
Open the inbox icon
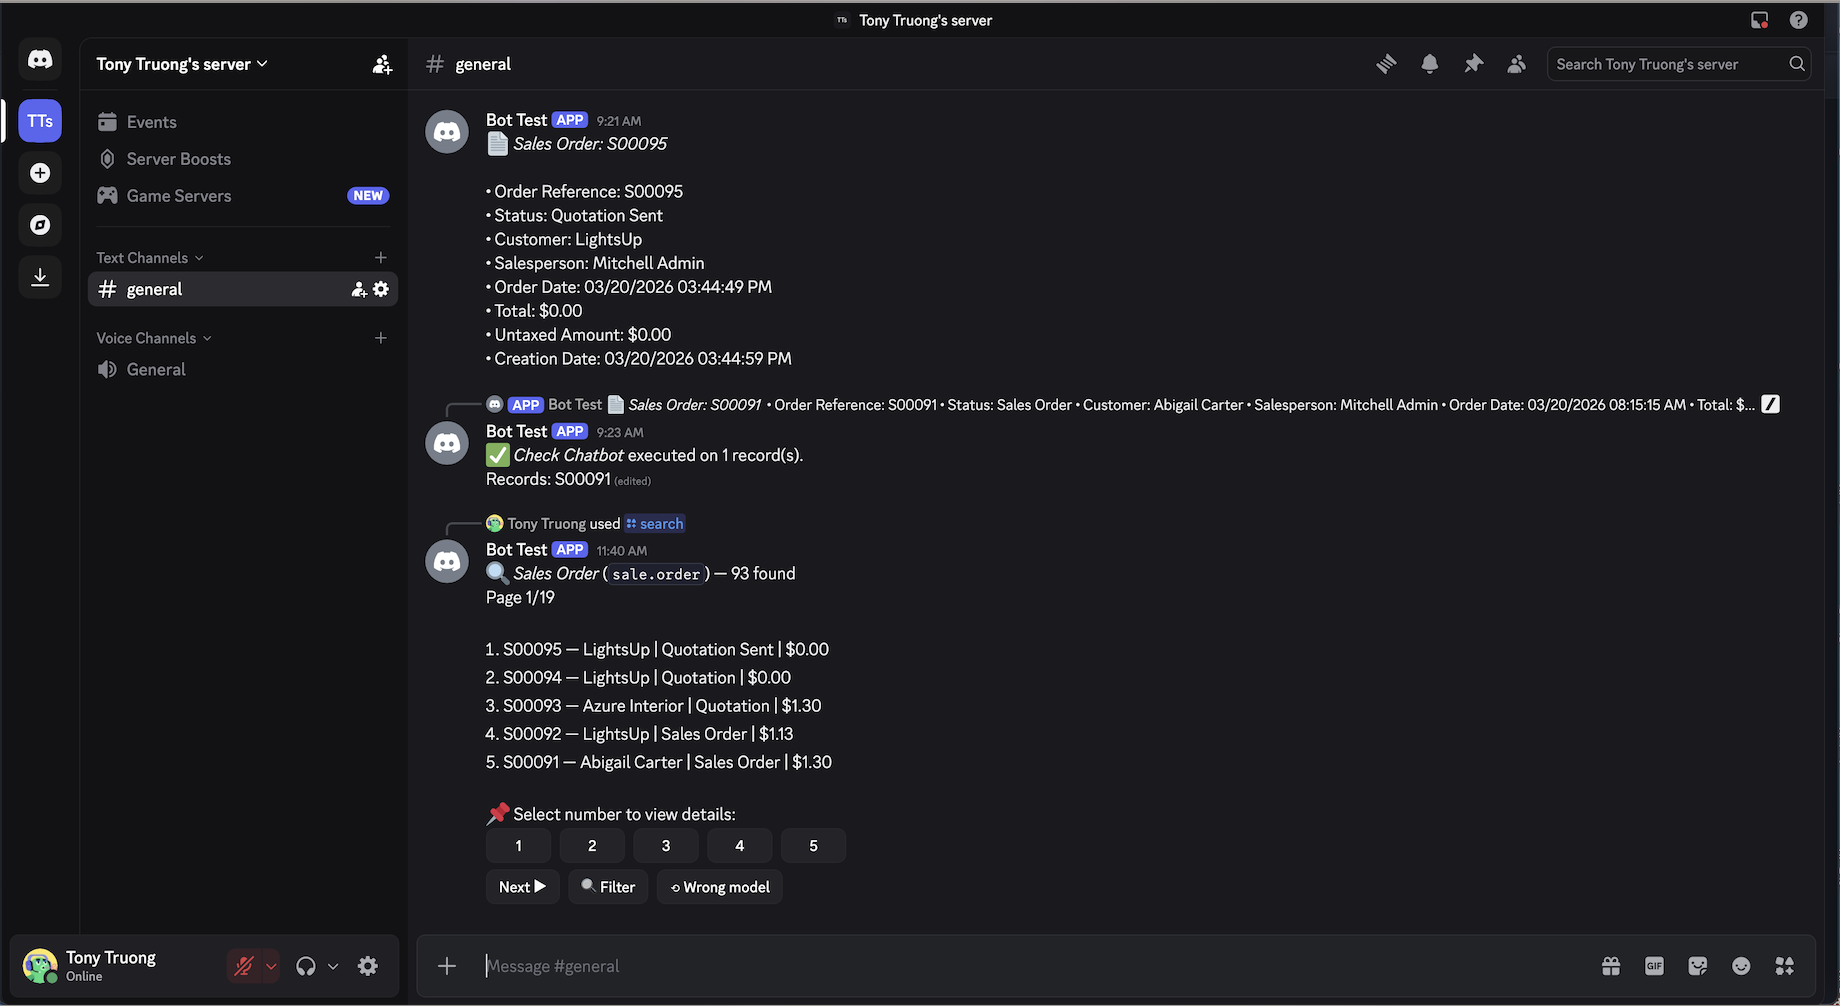pyautogui.click(x=1760, y=19)
